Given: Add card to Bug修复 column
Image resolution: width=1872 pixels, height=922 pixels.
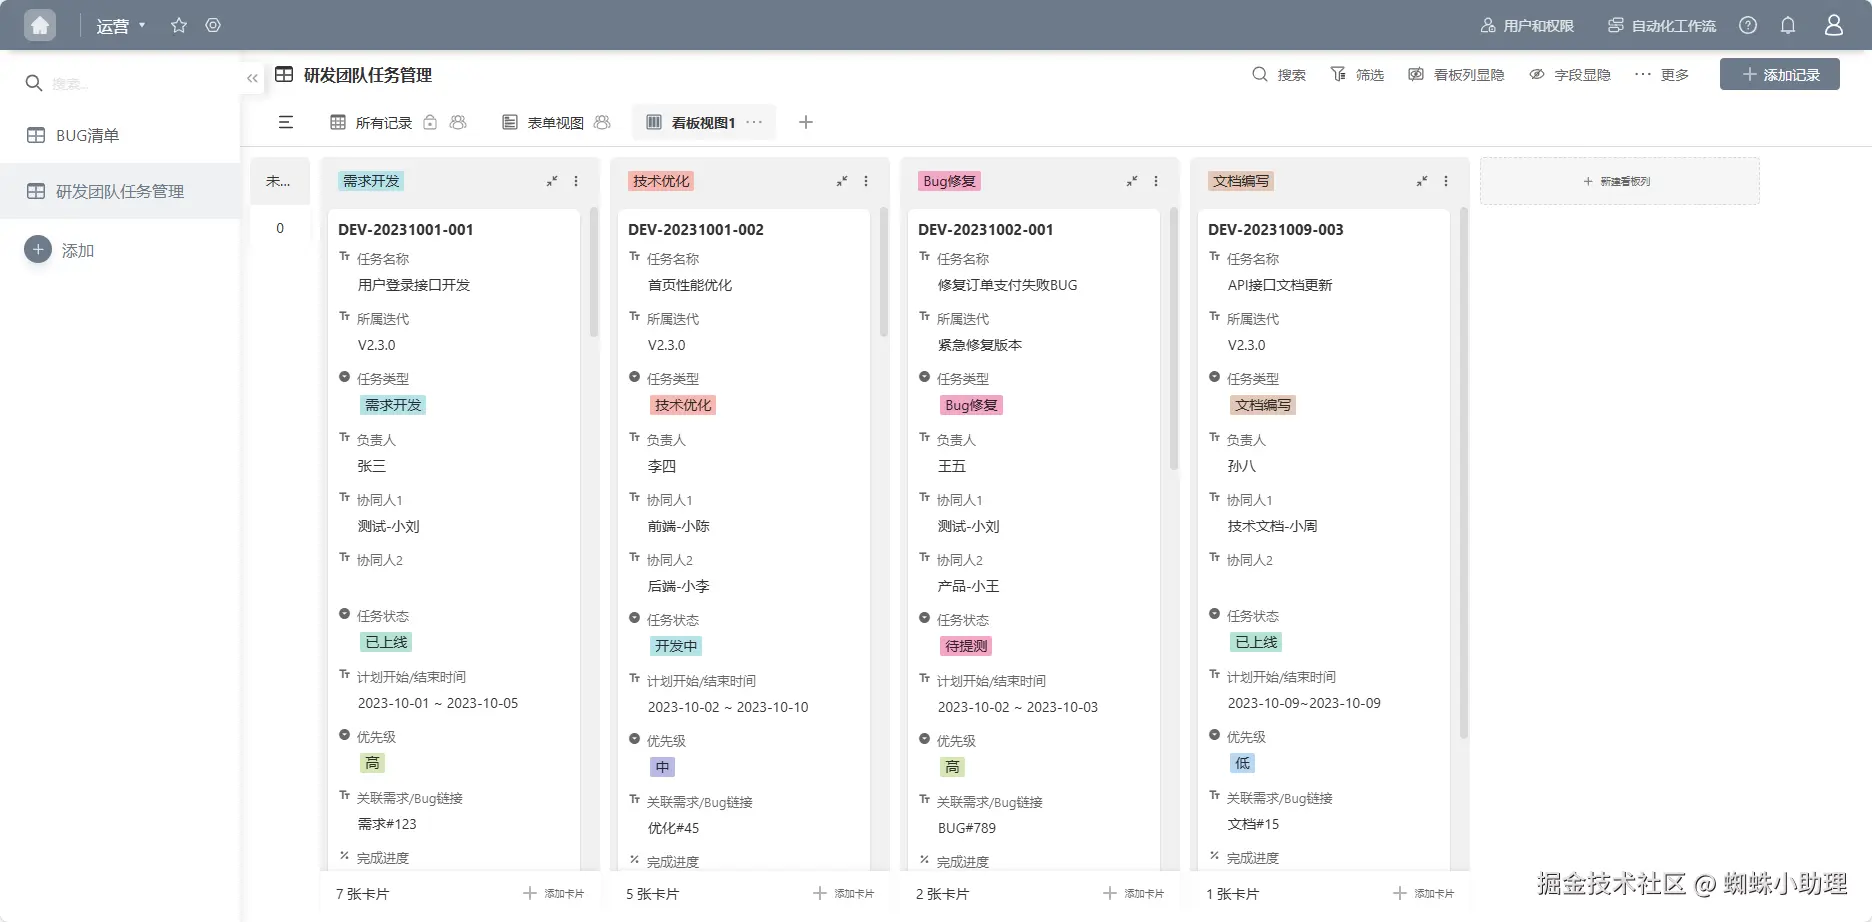Looking at the screenshot, I should 1134,893.
